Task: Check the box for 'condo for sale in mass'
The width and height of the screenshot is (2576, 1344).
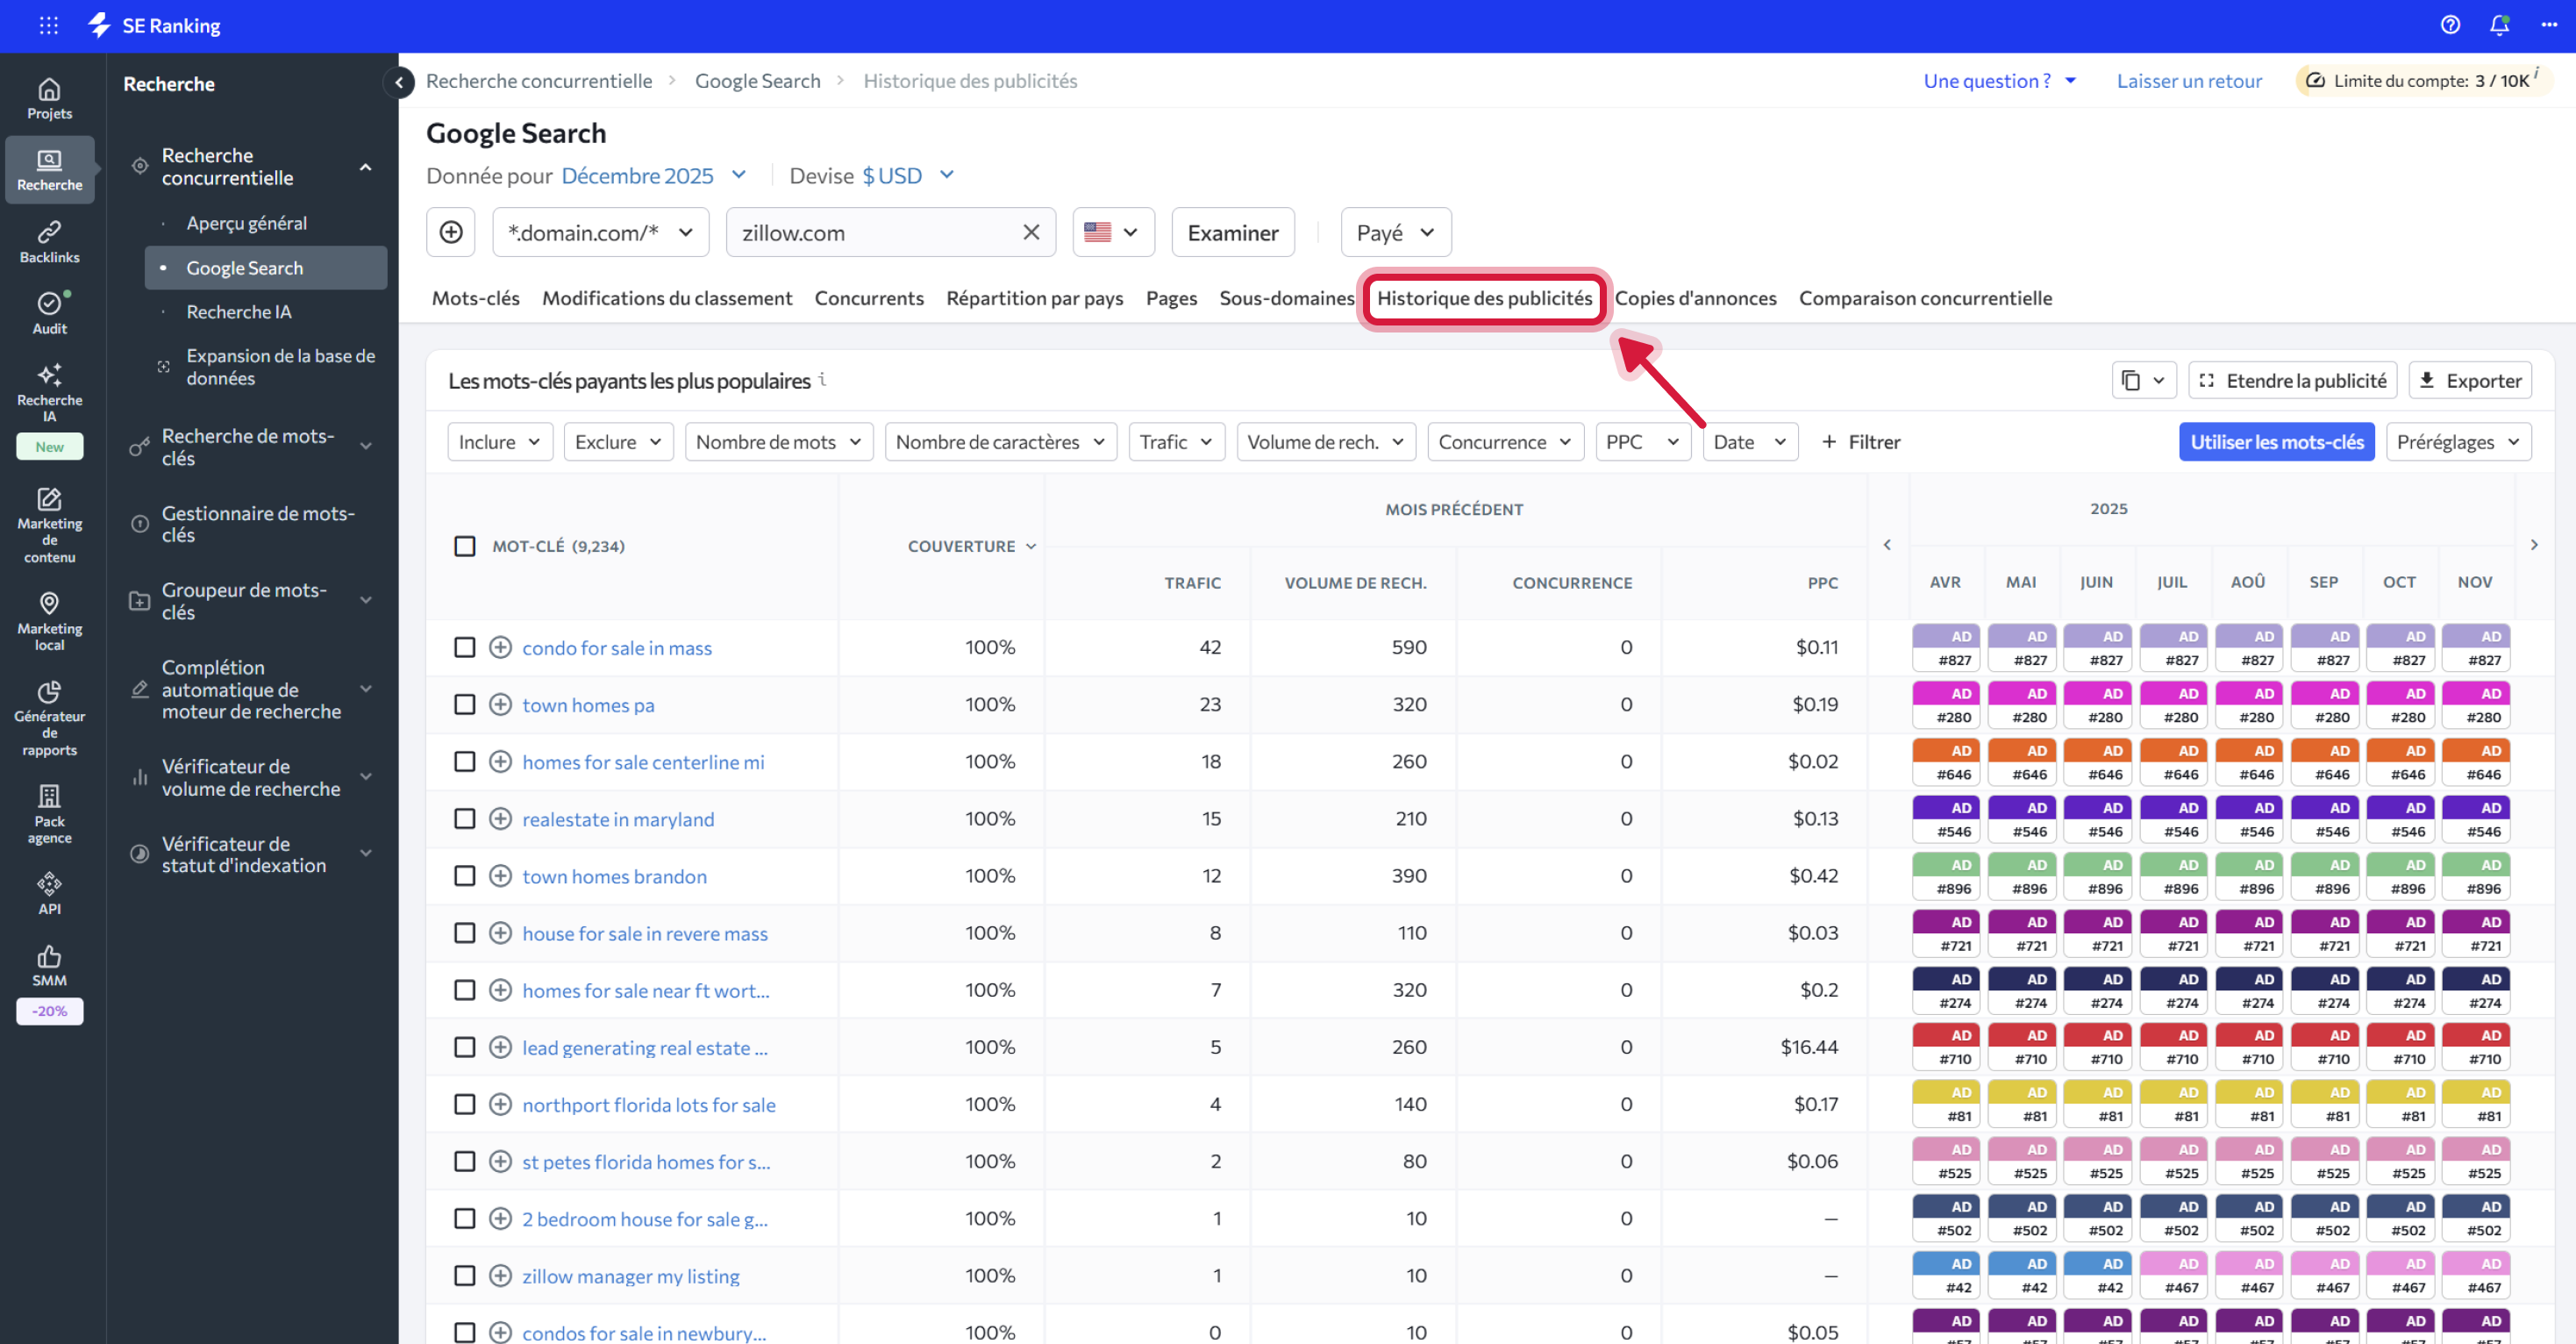Action: 464,647
